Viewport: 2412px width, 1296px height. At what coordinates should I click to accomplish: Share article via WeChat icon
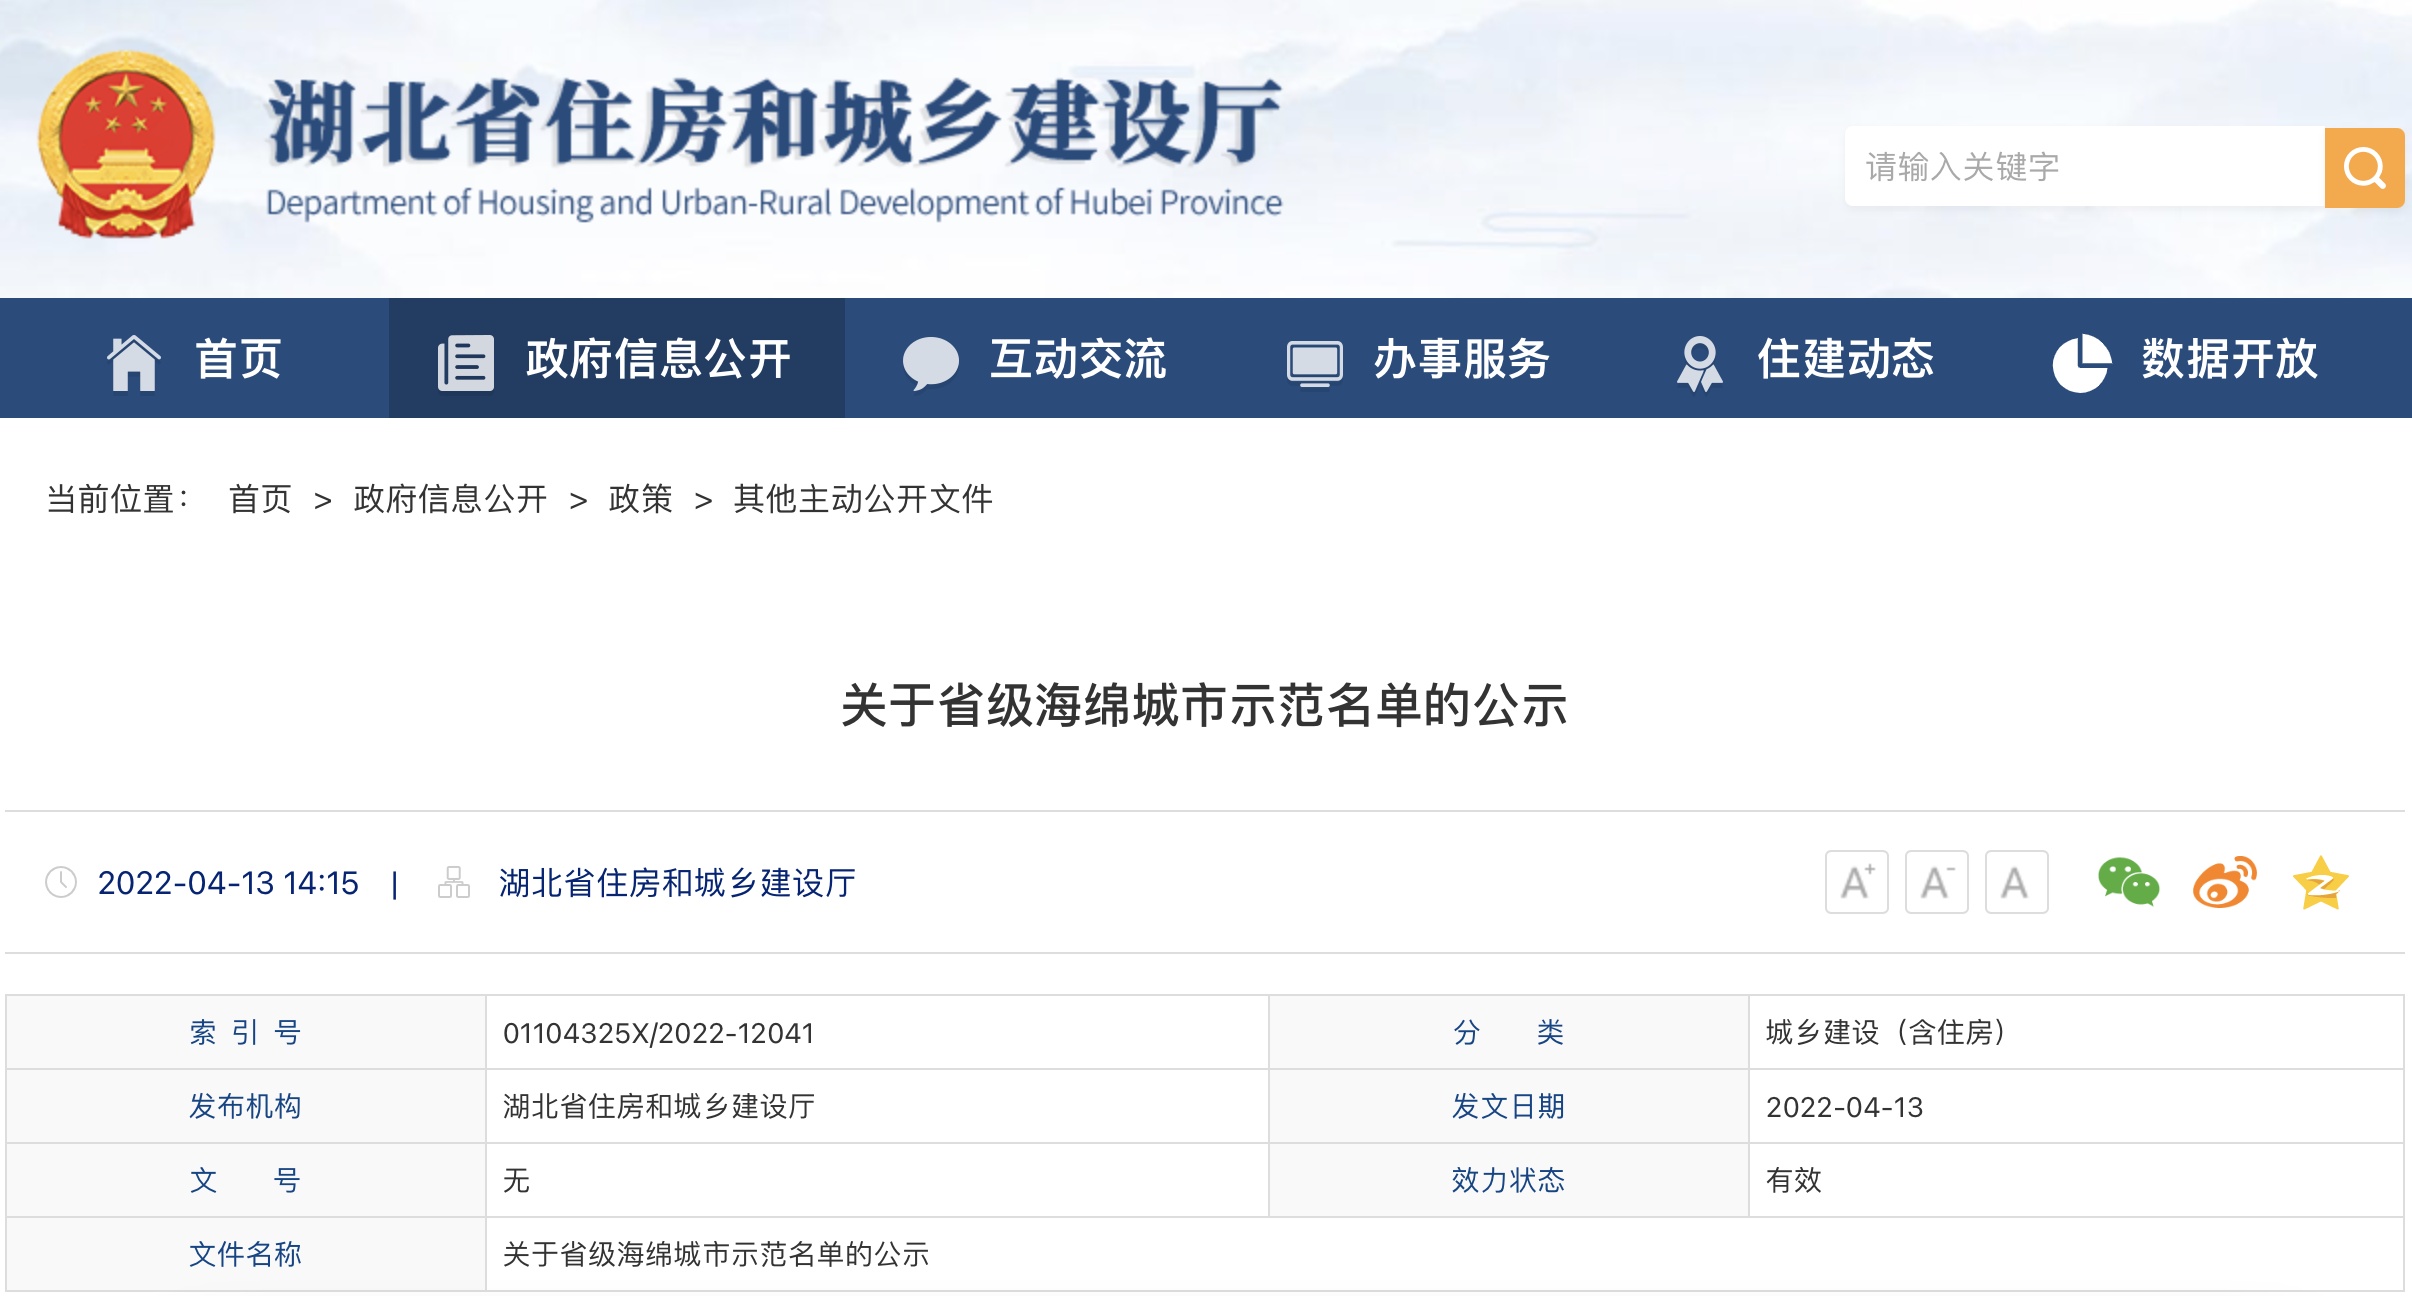click(2127, 882)
